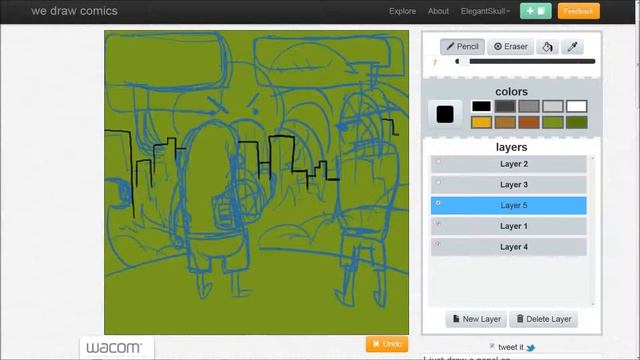Pick the burnt orange color swatch

coord(529,122)
